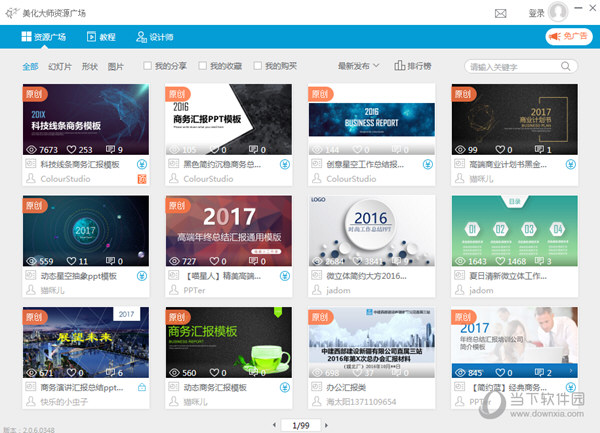The width and height of the screenshot is (600, 433).
Task: Click the title 夏日清新微立体工作
Action: 508,276
